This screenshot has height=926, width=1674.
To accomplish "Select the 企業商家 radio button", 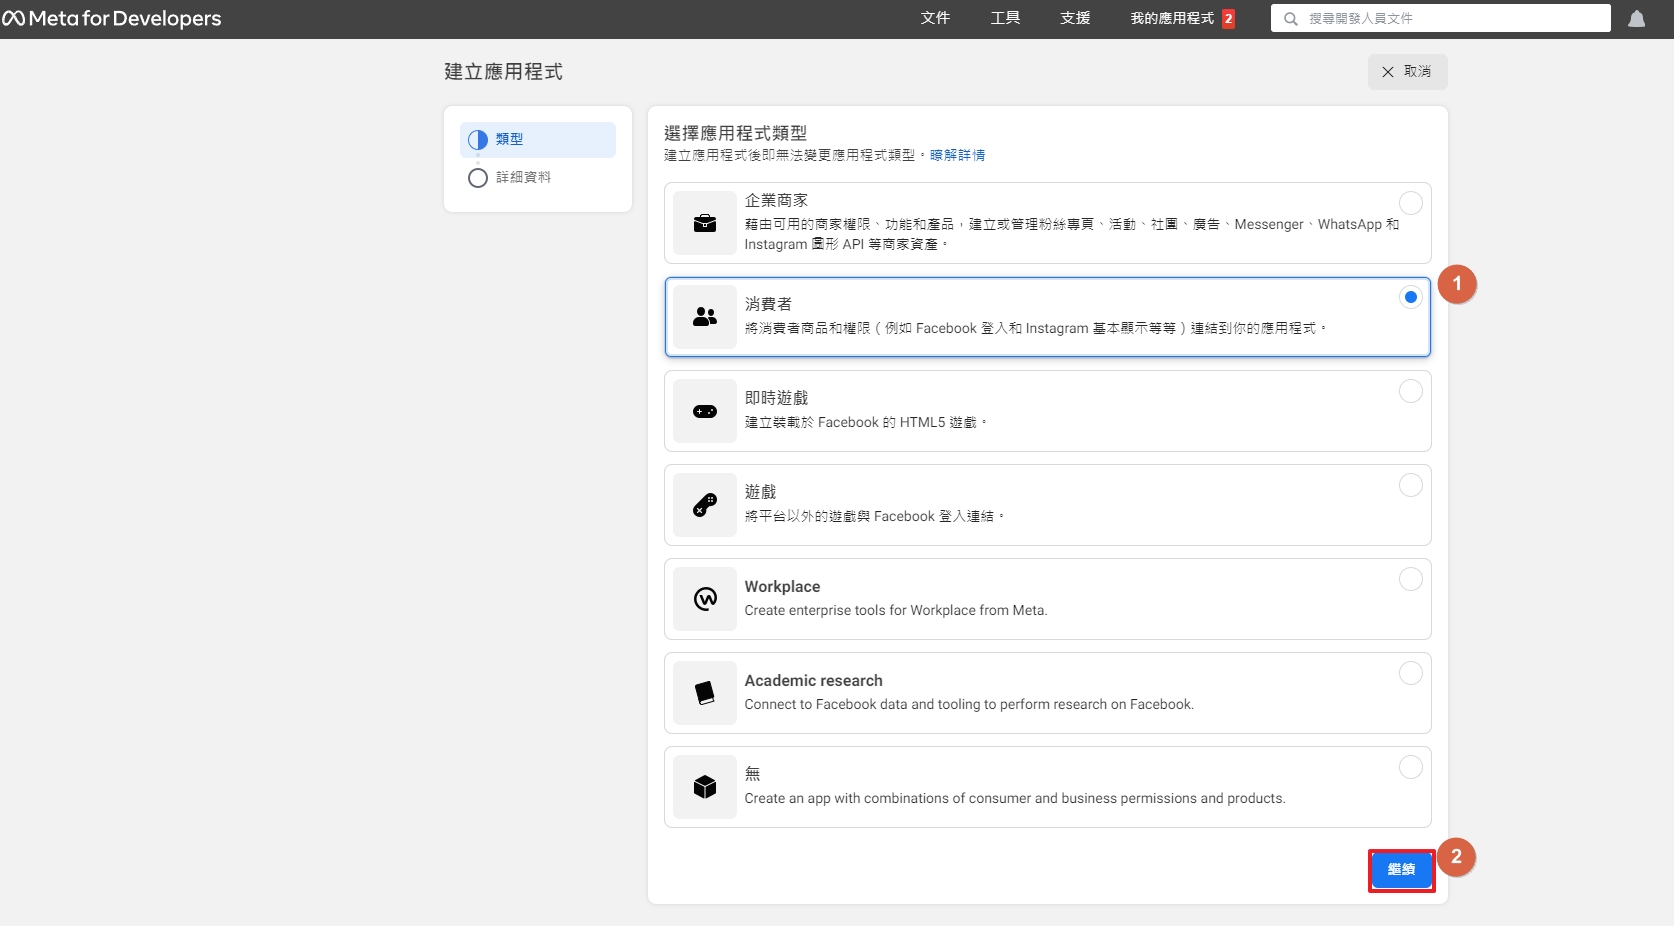I will pos(1410,203).
